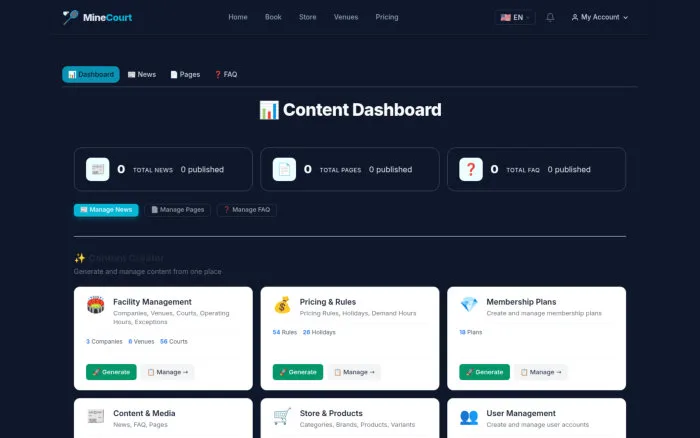Click the Manage News button
Screen dimensions: 700x438
click(106, 210)
